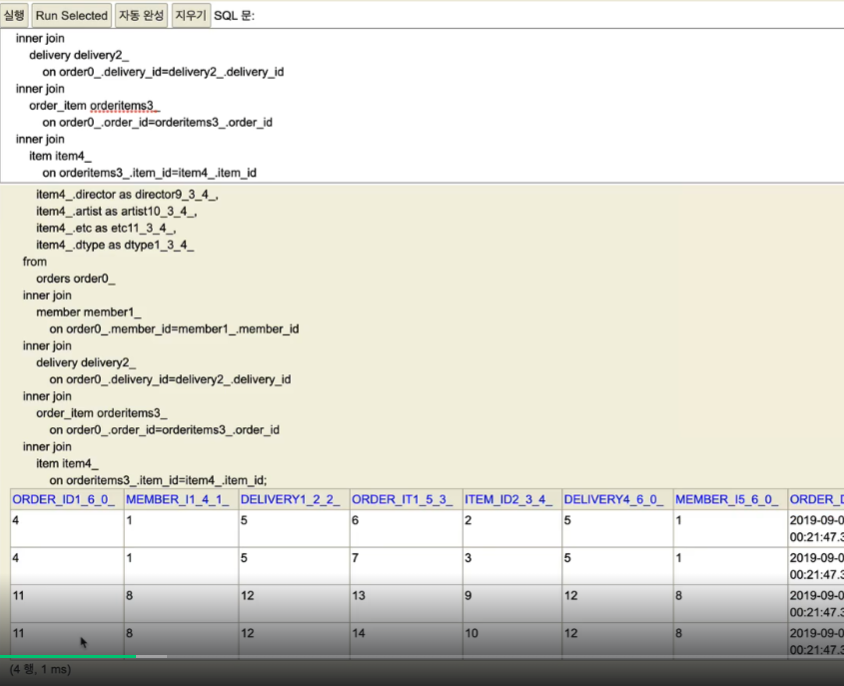
Task: Click 'item4_.dtype as dtype1_3_4_' line
Action: click(115, 245)
